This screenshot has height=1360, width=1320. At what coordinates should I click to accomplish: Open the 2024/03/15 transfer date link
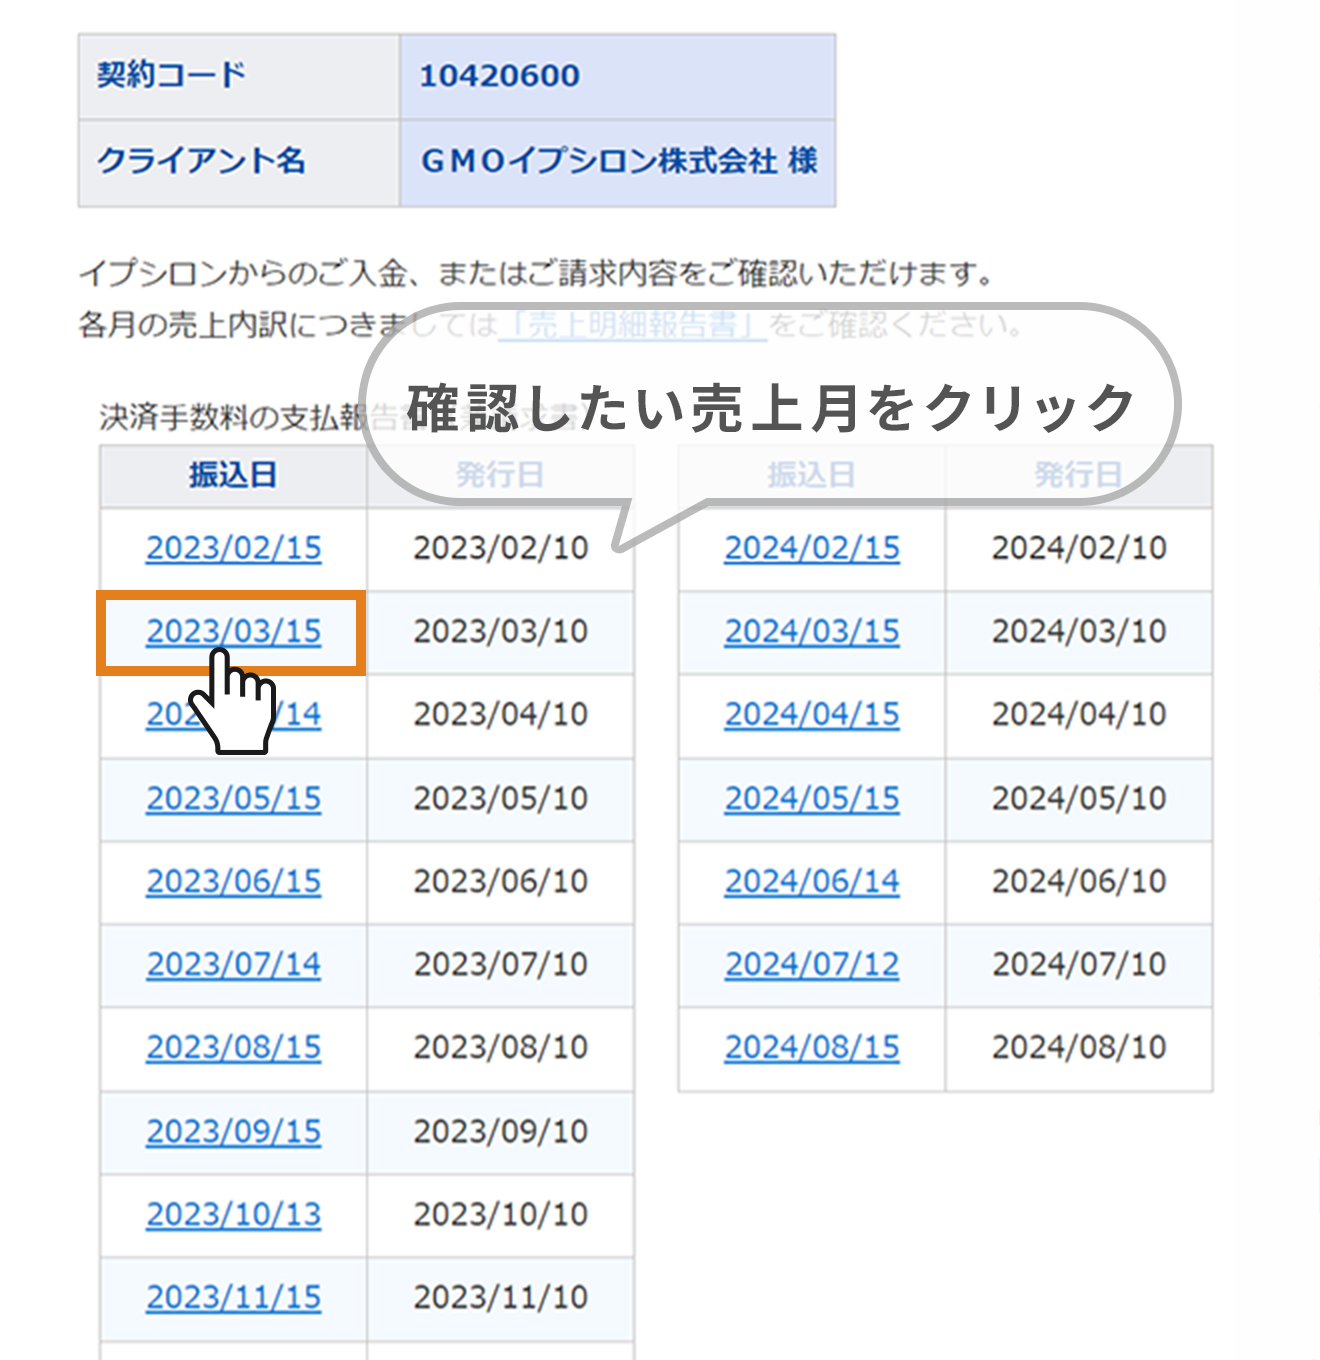point(812,631)
